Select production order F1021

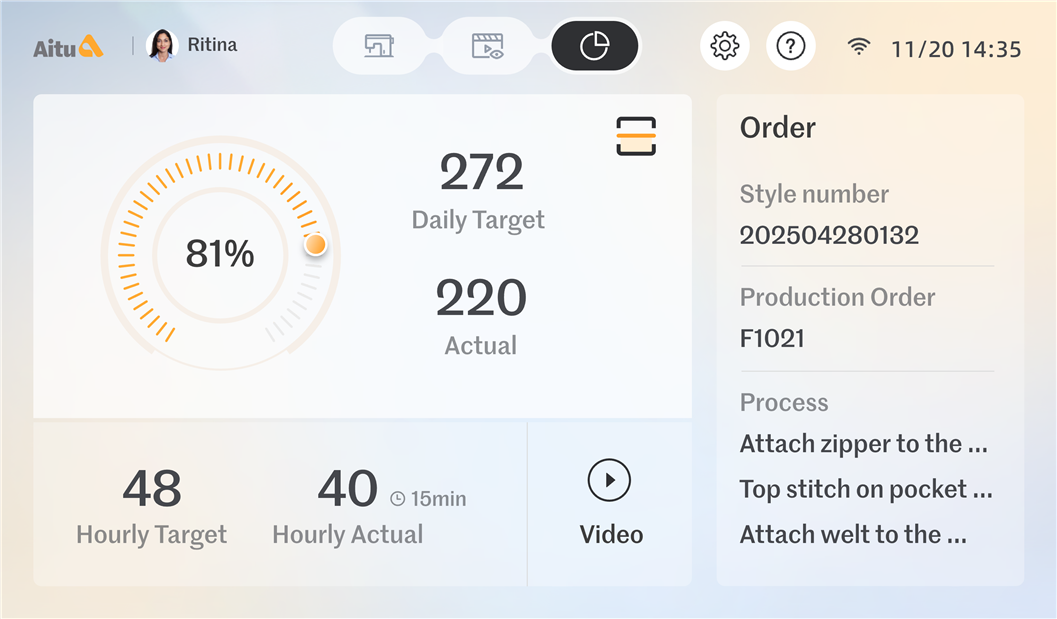(772, 338)
